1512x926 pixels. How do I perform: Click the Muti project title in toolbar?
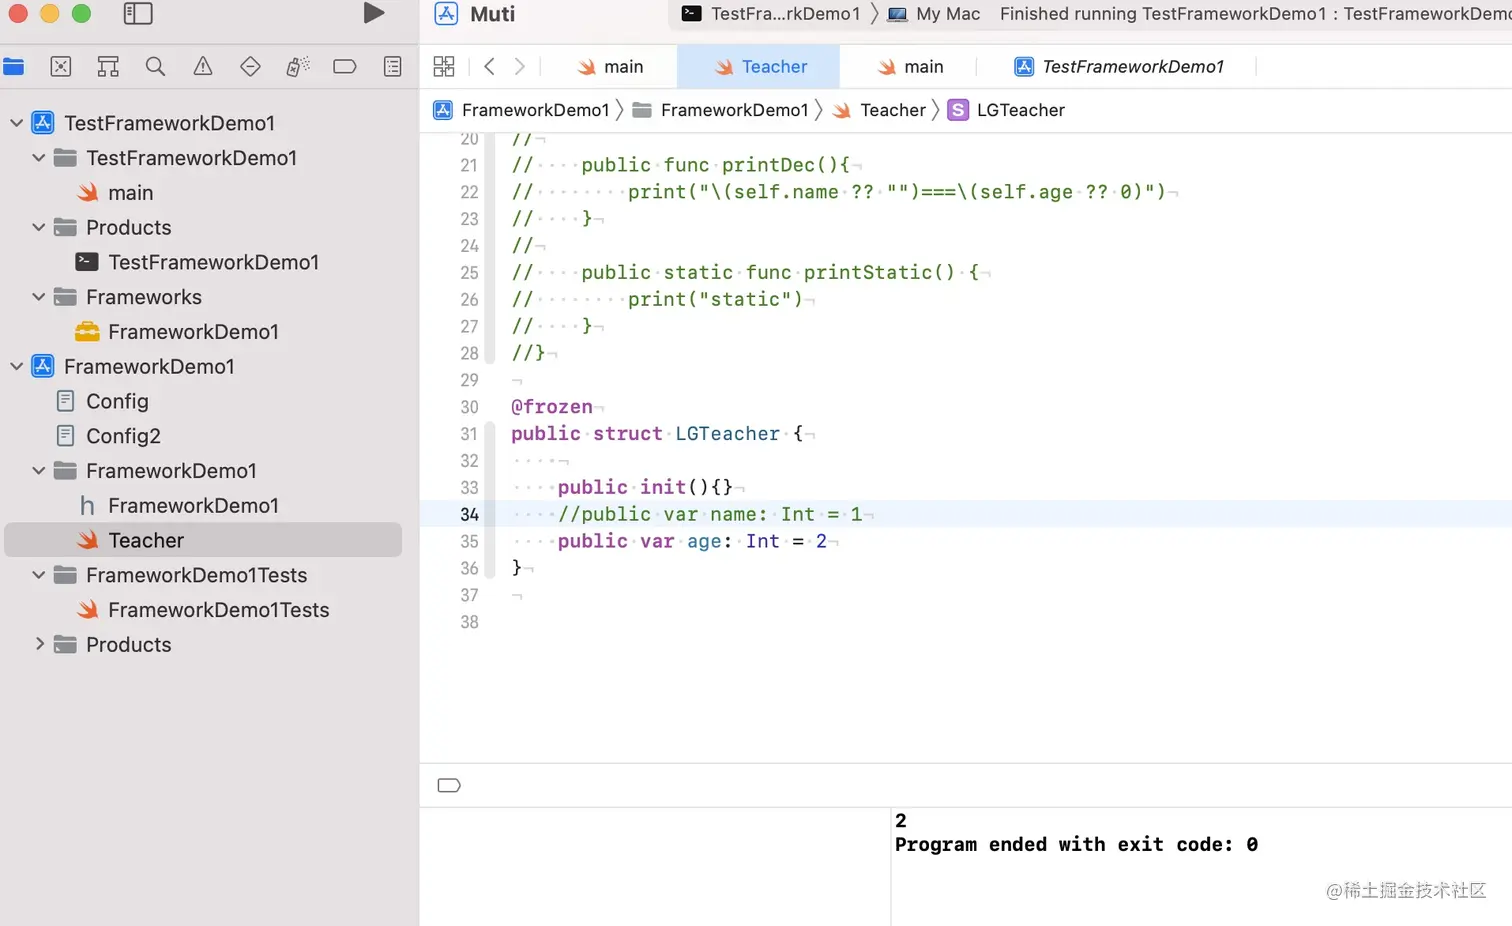point(493,14)
